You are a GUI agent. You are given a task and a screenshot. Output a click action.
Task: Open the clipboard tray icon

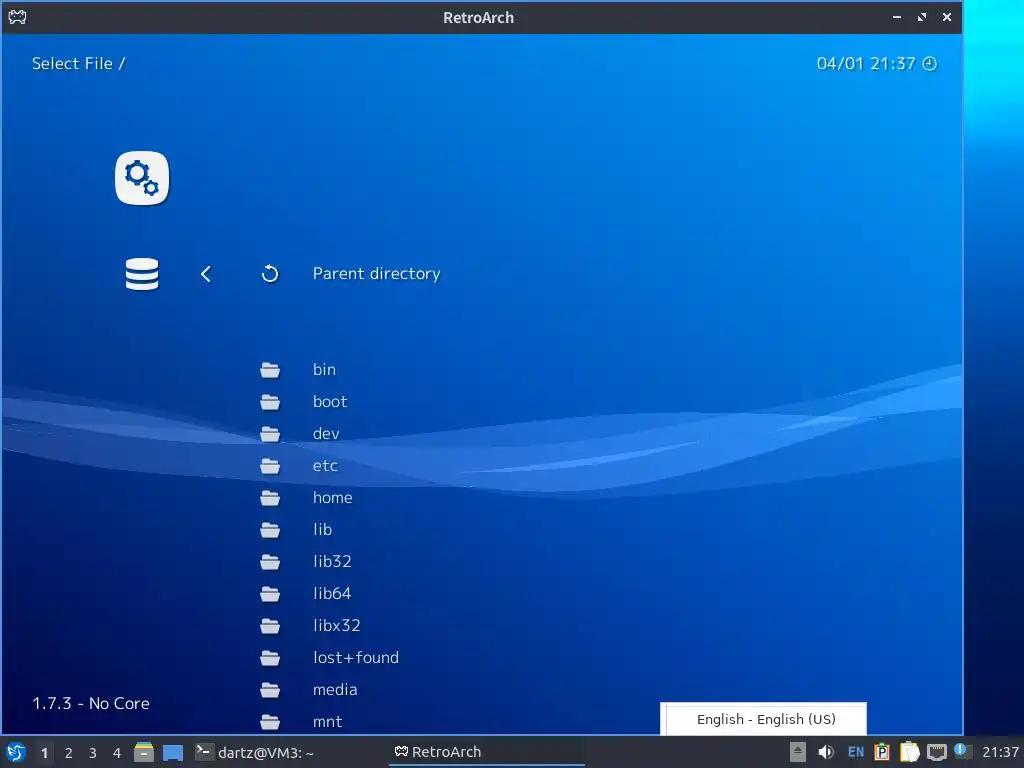(x=909, y=752)
